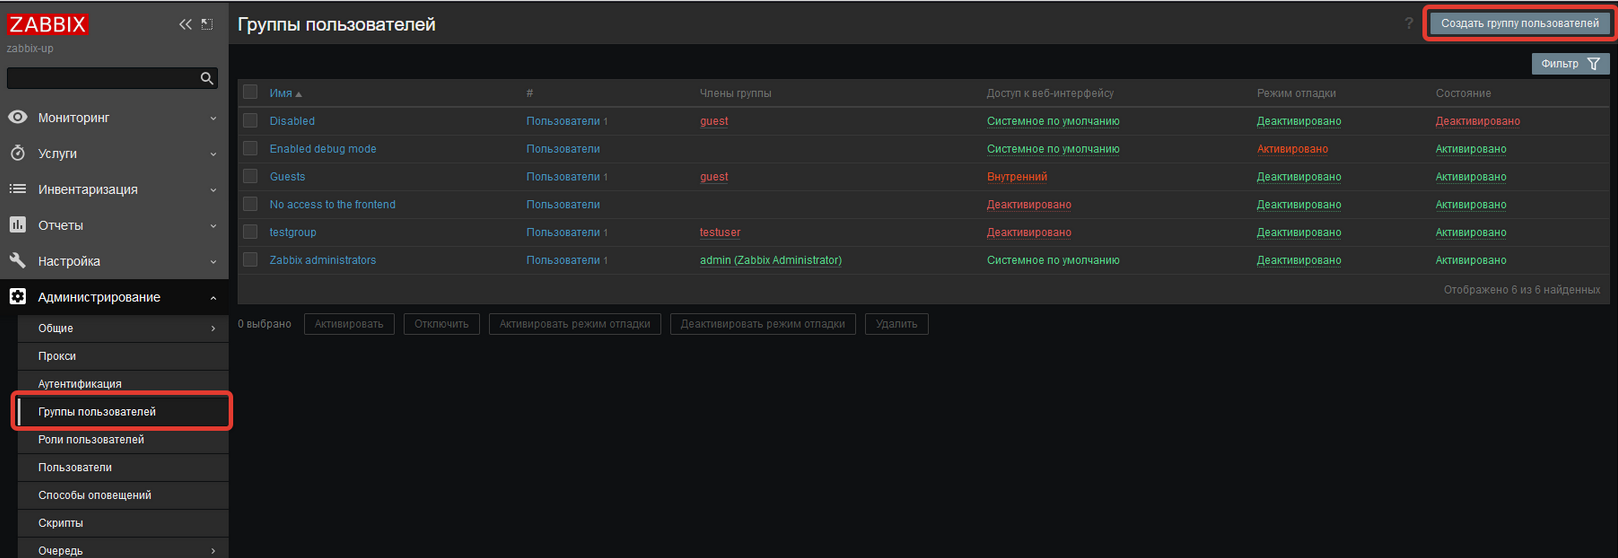Click the Удалить button

[897, 324]
